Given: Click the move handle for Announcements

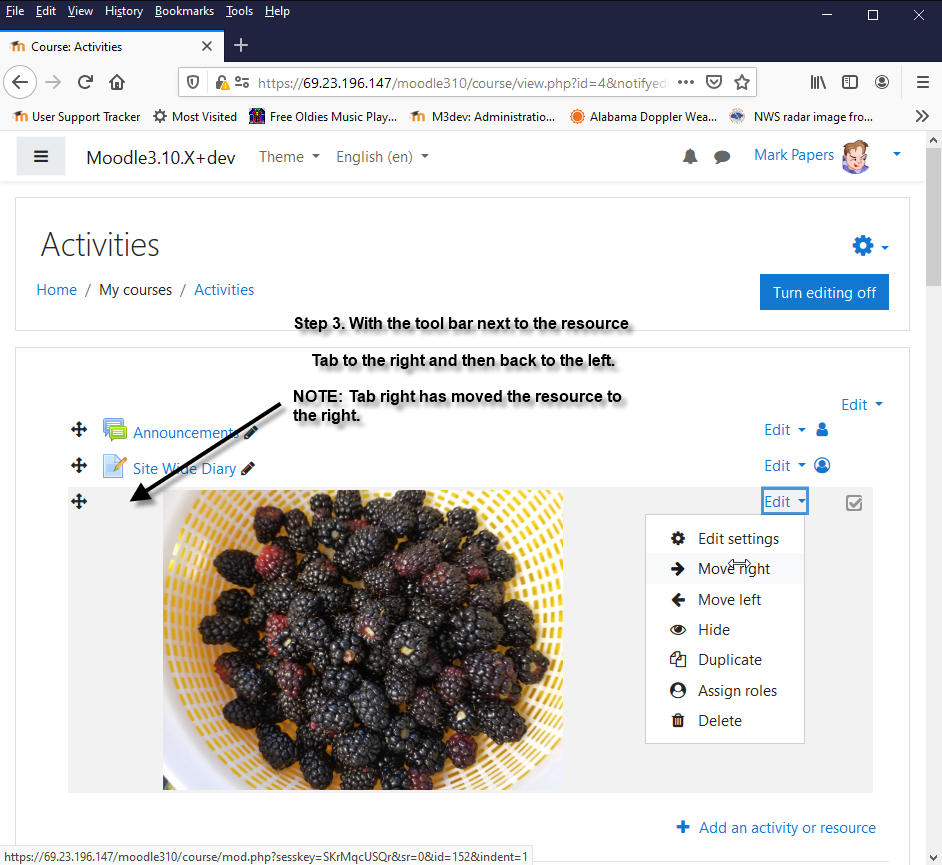Looking at the screenshot, I should pyautogui.click(x=79, y=429).
